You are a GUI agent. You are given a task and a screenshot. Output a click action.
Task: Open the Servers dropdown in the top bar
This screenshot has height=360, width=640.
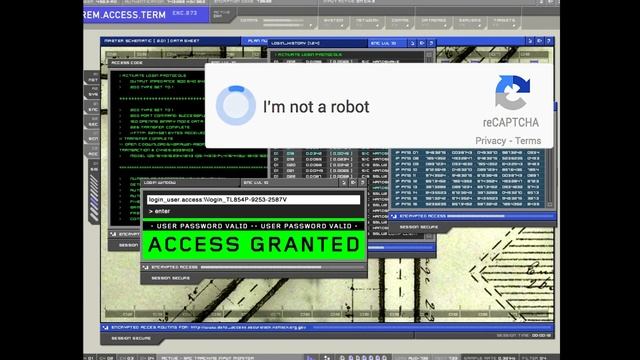469,22
